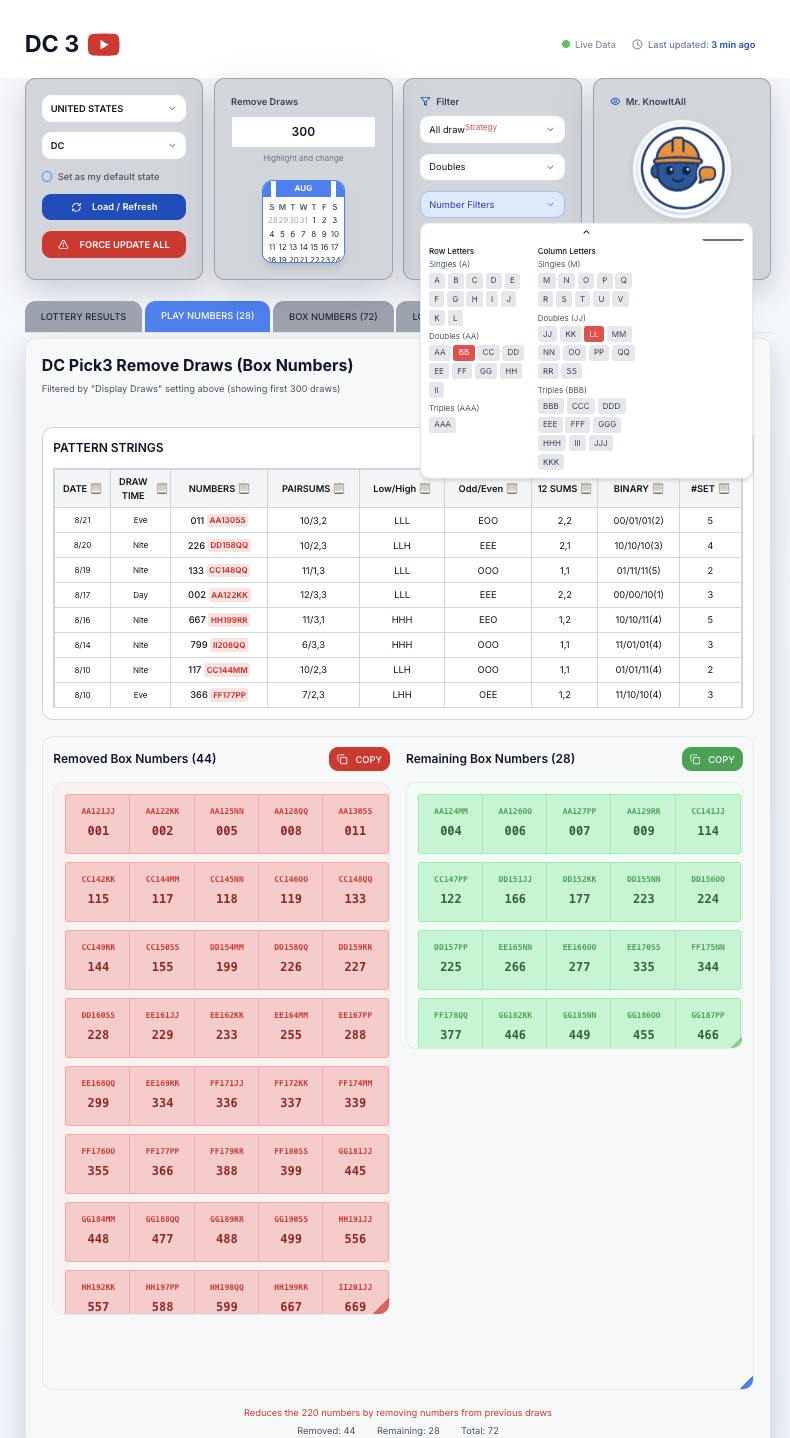This screenshot has height=1438, width=790.
Task: Click remaining box number 114
Action: (708, 824)
